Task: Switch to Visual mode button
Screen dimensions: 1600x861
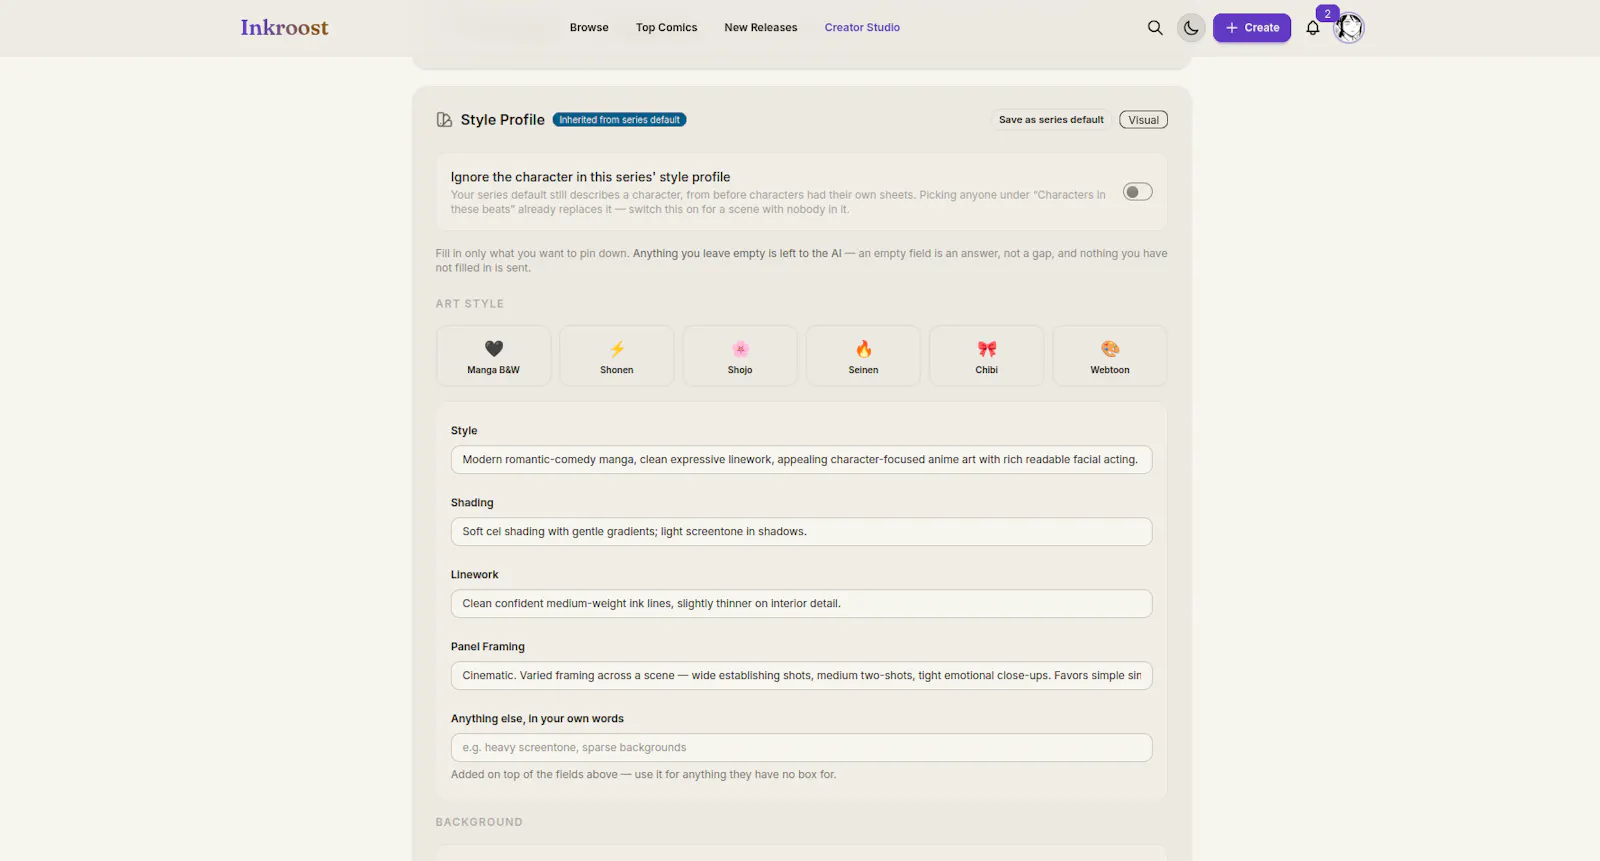Action: (1143, 120)
